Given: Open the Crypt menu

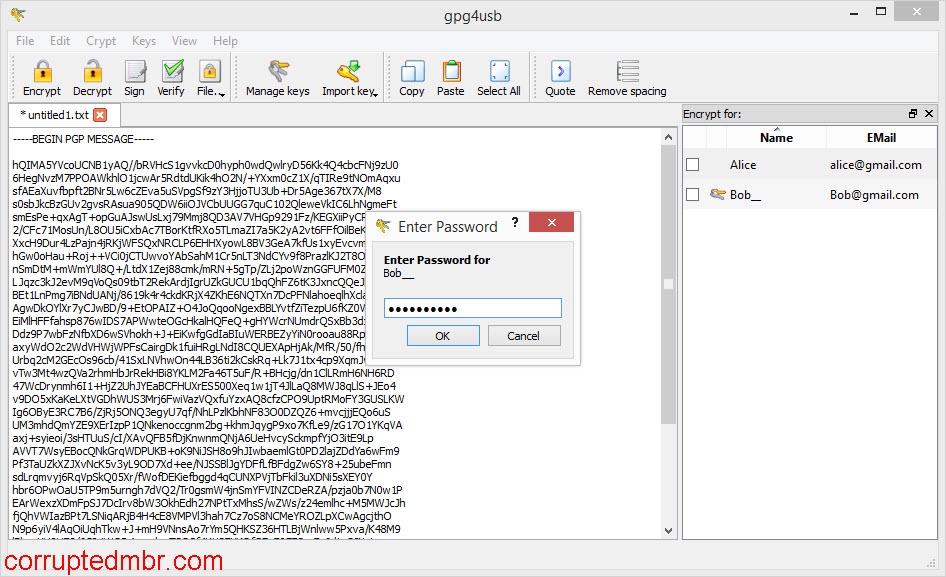Looking at the screenshot, I should pos(101,41).
